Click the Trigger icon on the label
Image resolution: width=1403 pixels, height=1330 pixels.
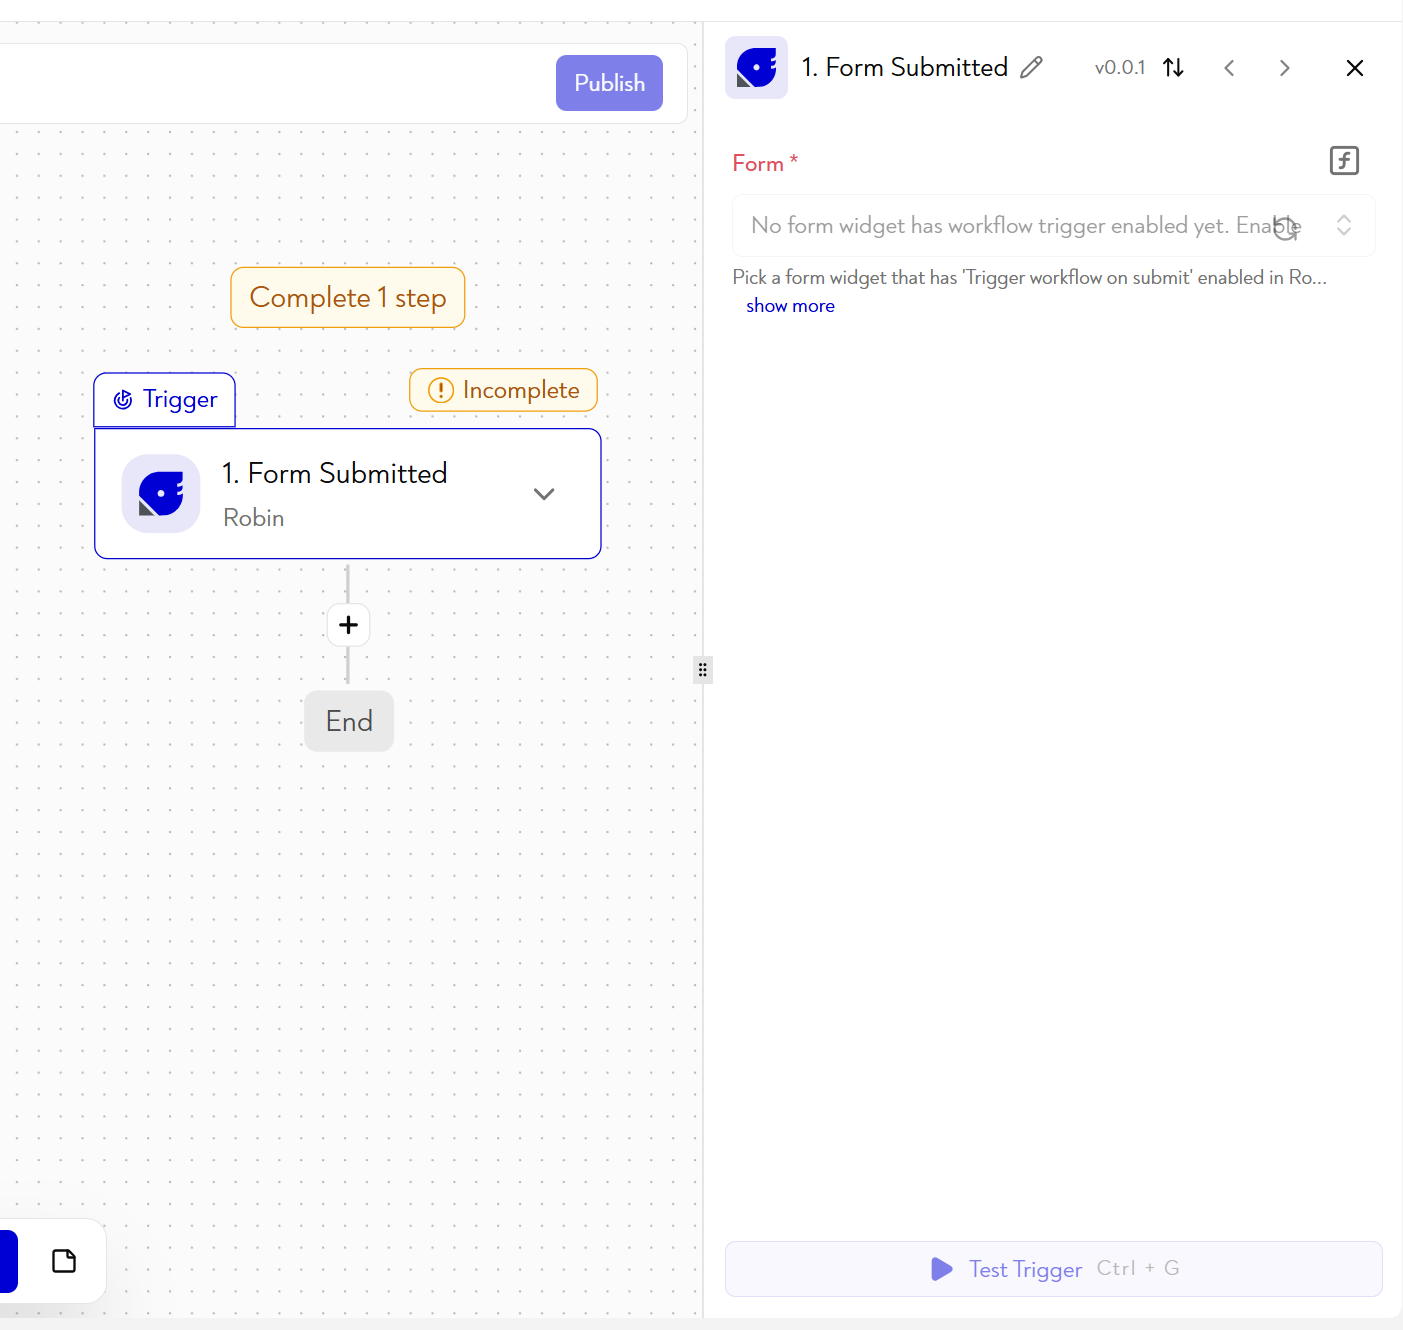click(123, 400)
